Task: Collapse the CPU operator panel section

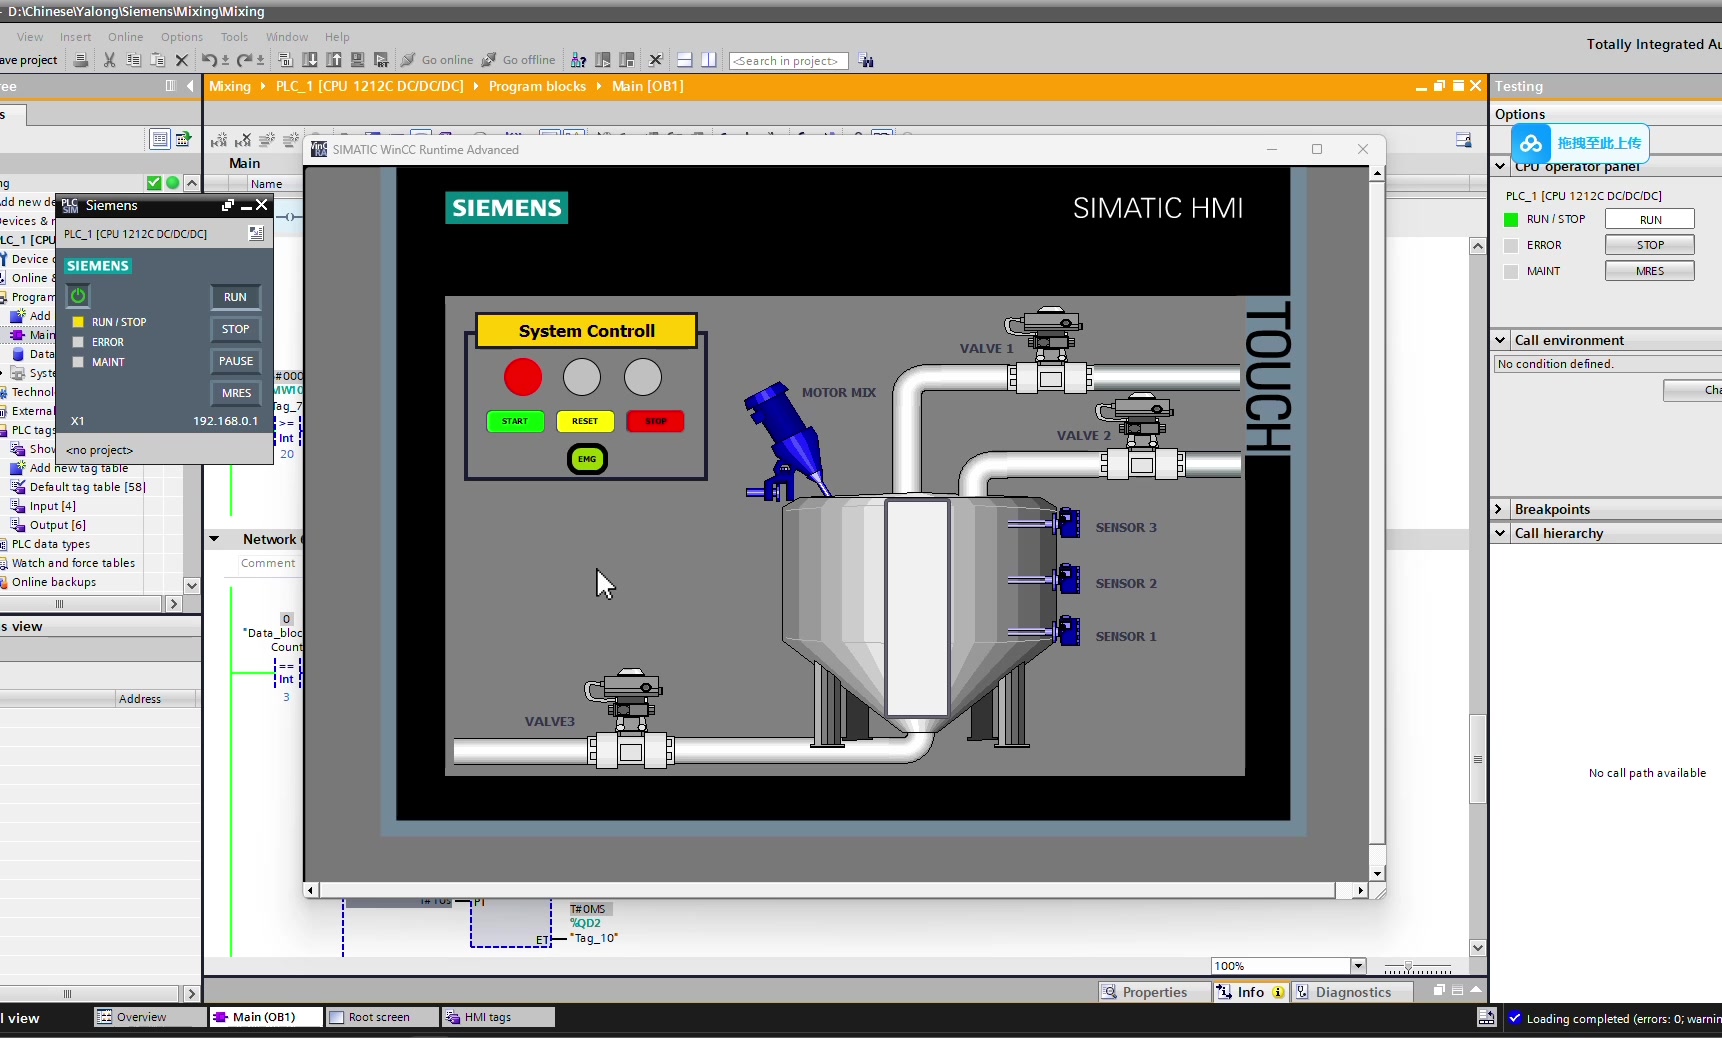Action: click(x=1500, y=166)
